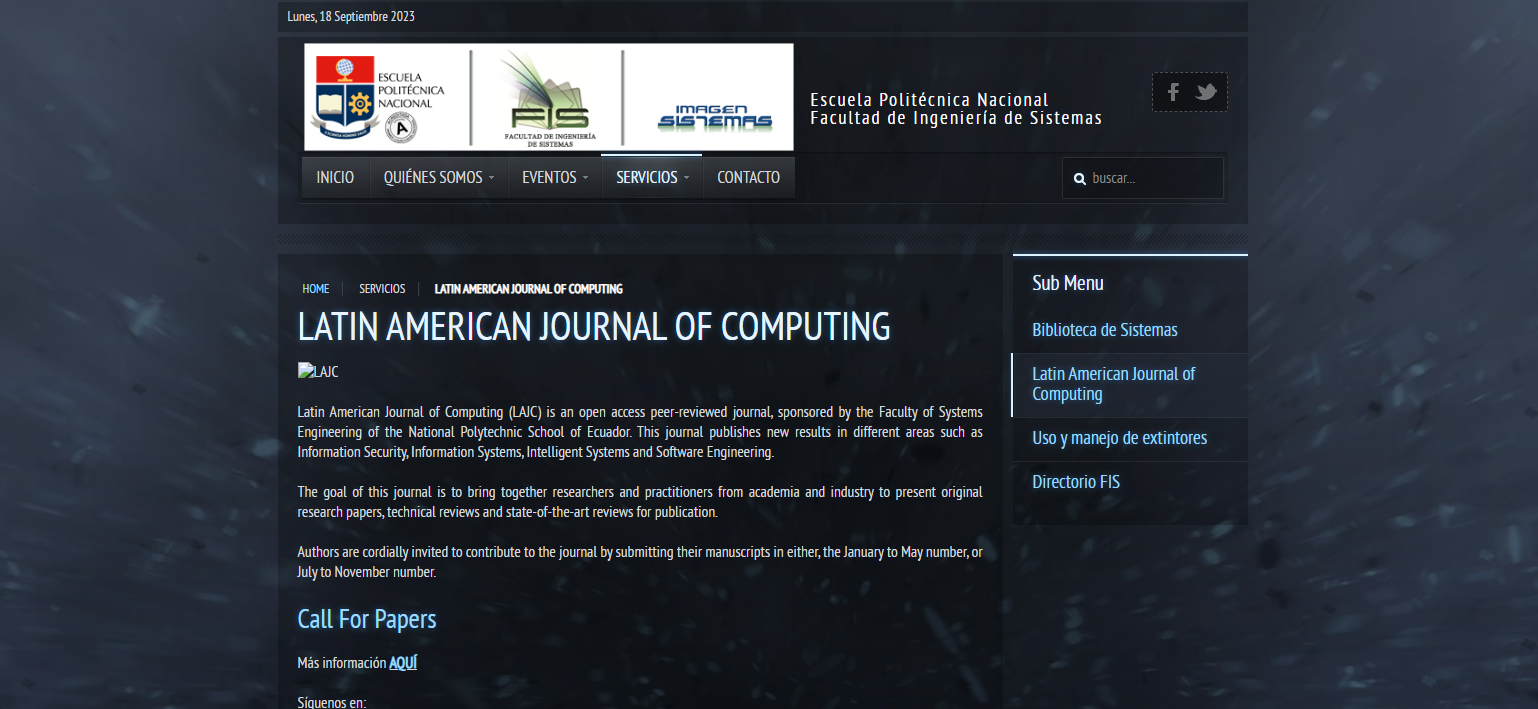Open the Directorio FIS submenu link

pos(1075,482)
